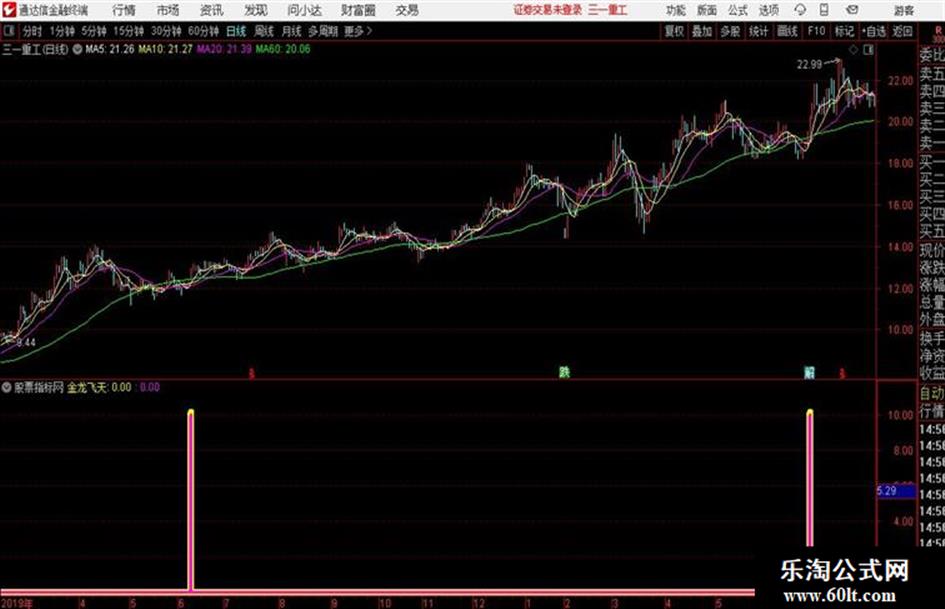Open the 版面 menu
Image resolution: width=945 pixels, height=609 pixels.
(x=707, y=10)
